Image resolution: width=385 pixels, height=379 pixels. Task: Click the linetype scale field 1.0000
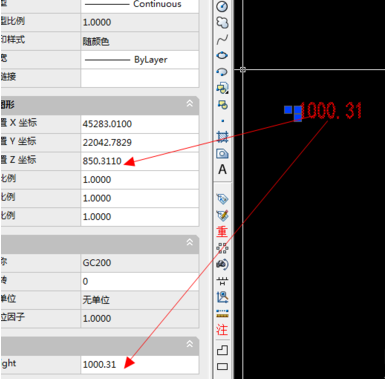click(x=140, y=22)
